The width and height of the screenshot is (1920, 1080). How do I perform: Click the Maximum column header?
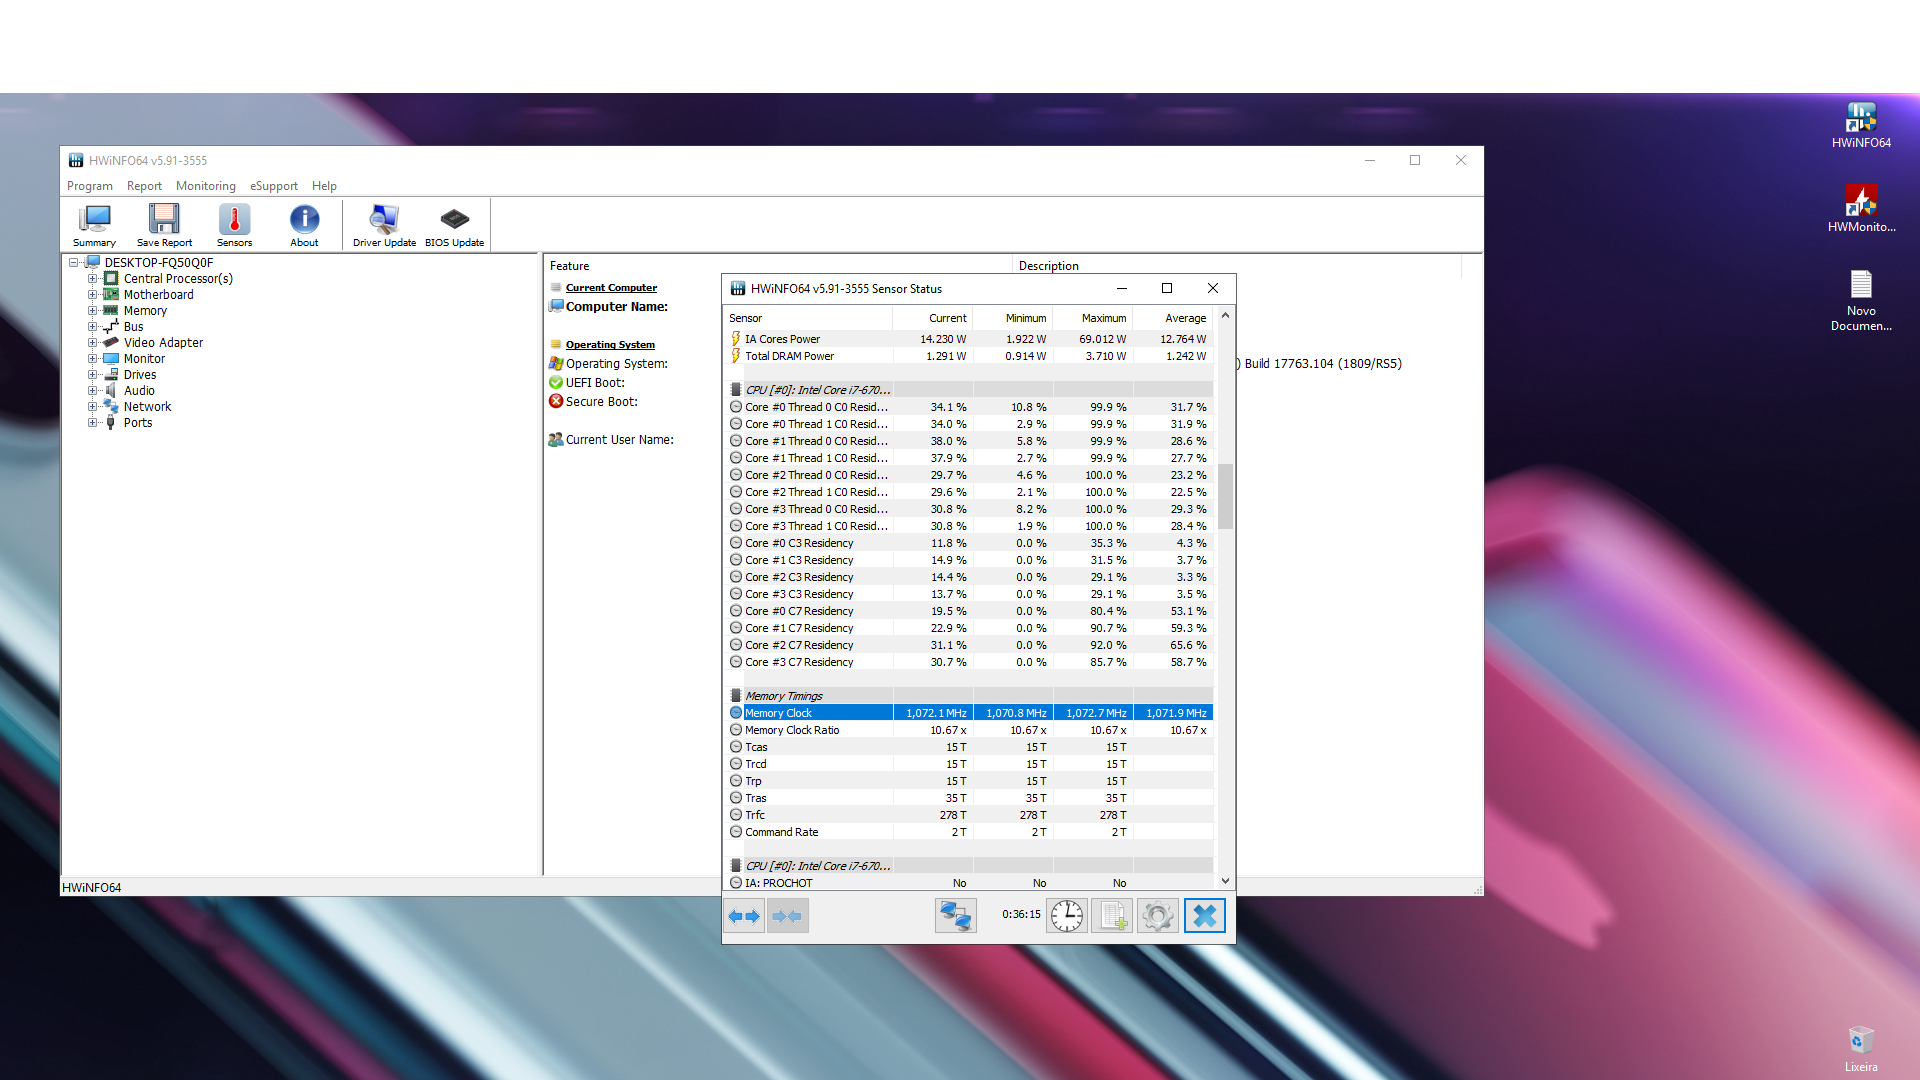click(x=1093, y=318)
